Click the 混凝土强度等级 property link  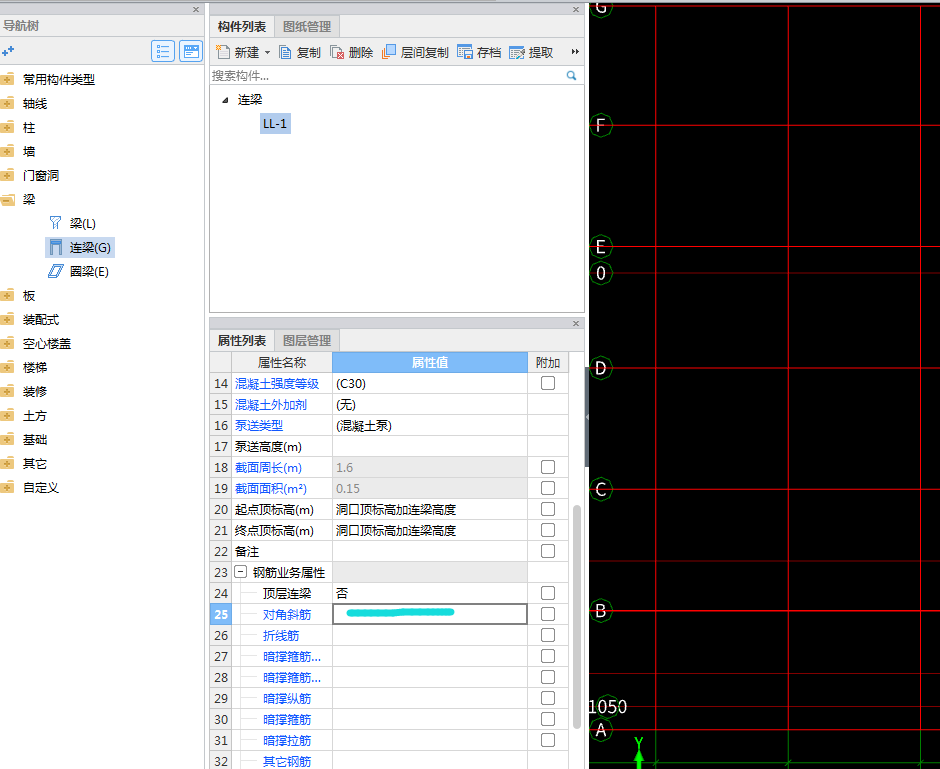[x=277, y=384]
